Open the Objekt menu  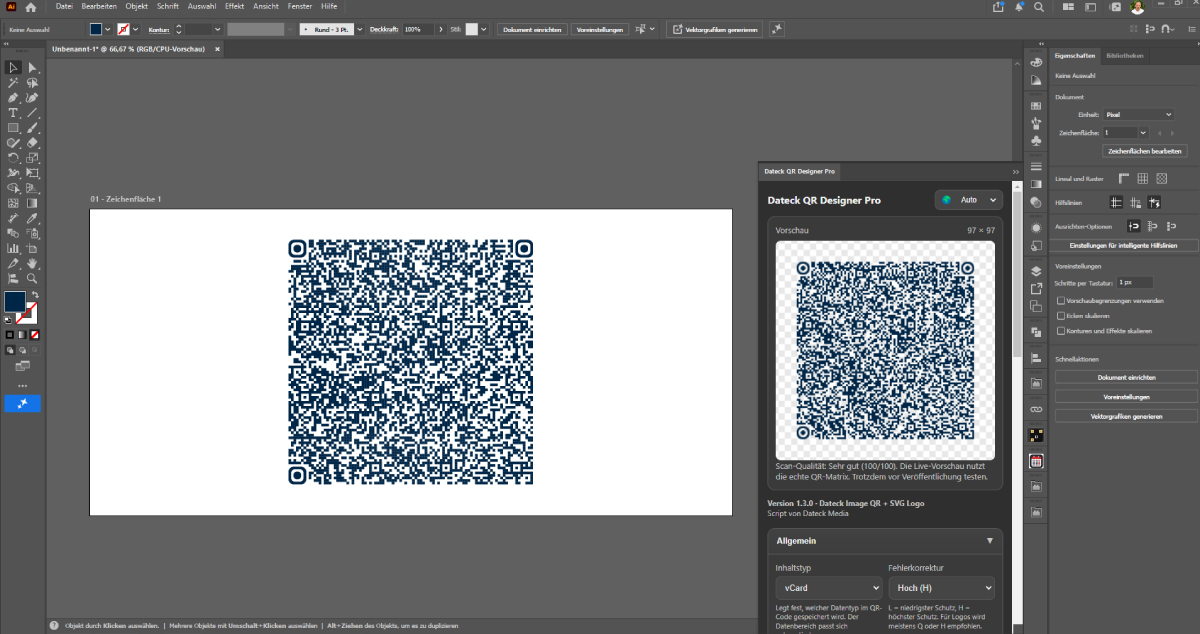(136, 6)
